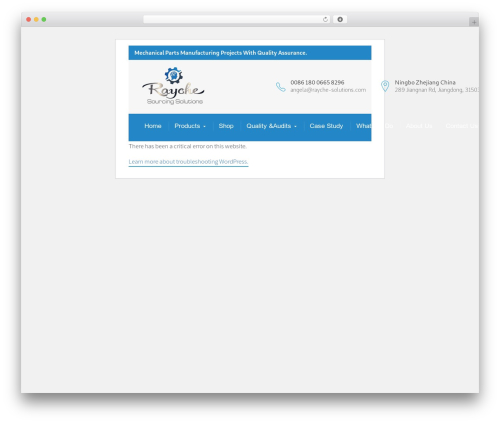
Task: Click the Rayche Sourcing Solutions logo
Action: pos(173,86)
